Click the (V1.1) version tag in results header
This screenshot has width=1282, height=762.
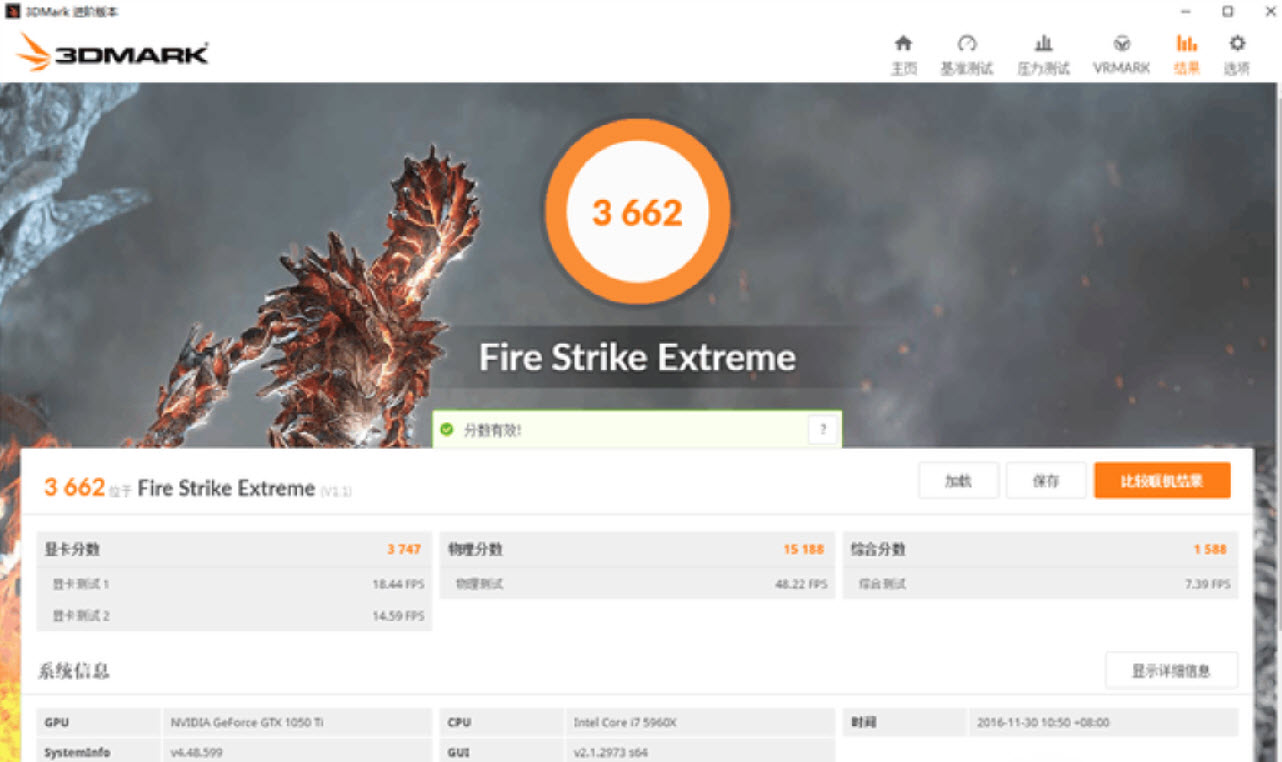336,491
